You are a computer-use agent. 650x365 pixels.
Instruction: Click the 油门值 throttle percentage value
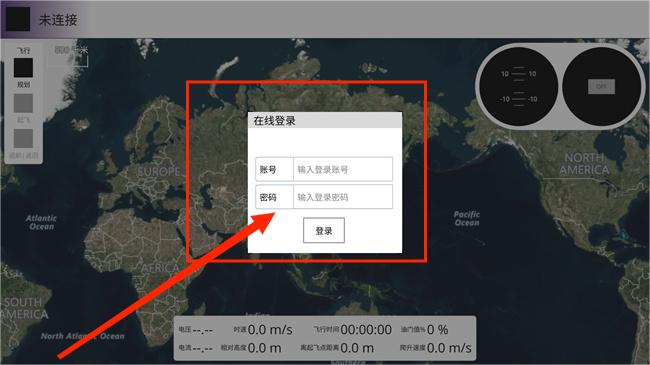coord(437,330)
